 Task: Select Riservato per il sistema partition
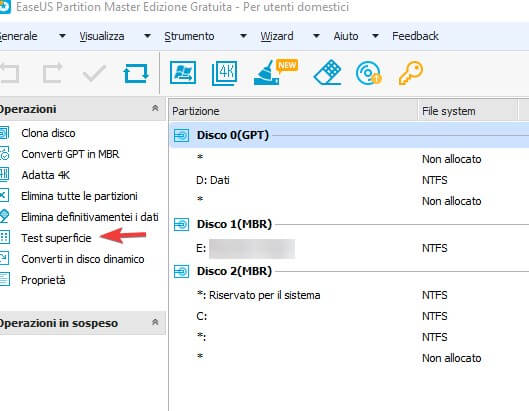click(258, 295)
